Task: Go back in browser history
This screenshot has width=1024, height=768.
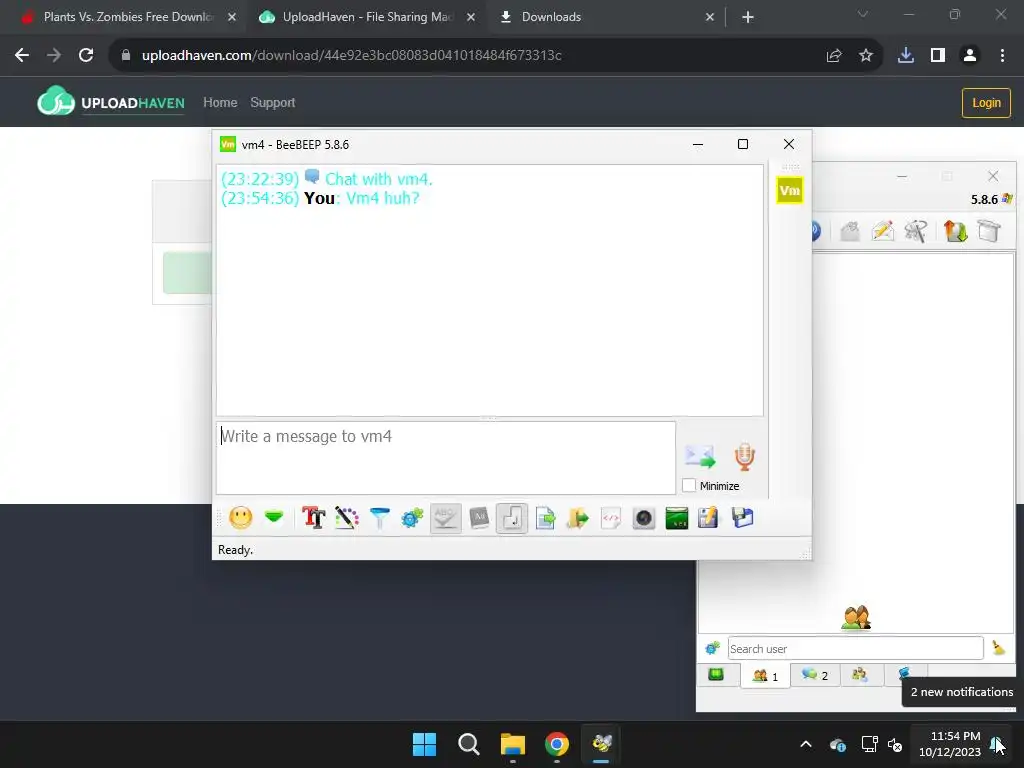Action: pyautogui.click(x=22, y=56)
